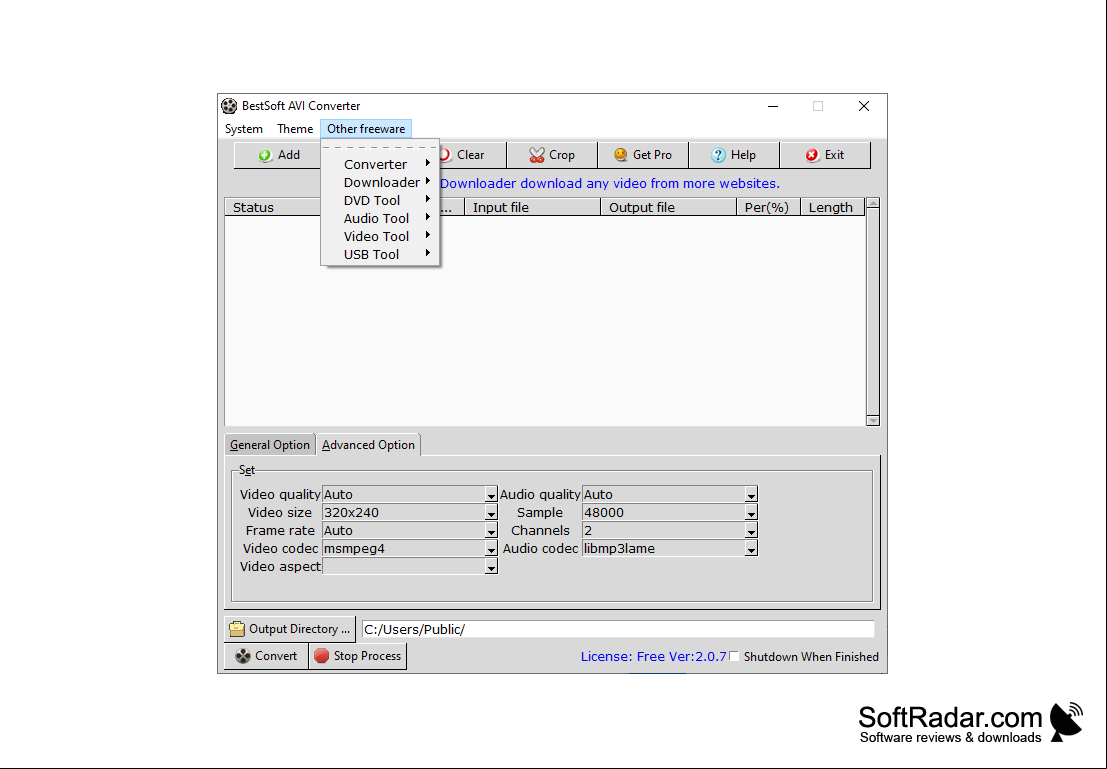Image resolution: width=1107 pixels, height=769 pixels.
Task: Click the red Stop Process icon
Action: pyautogui.click(x=321, y=656)
